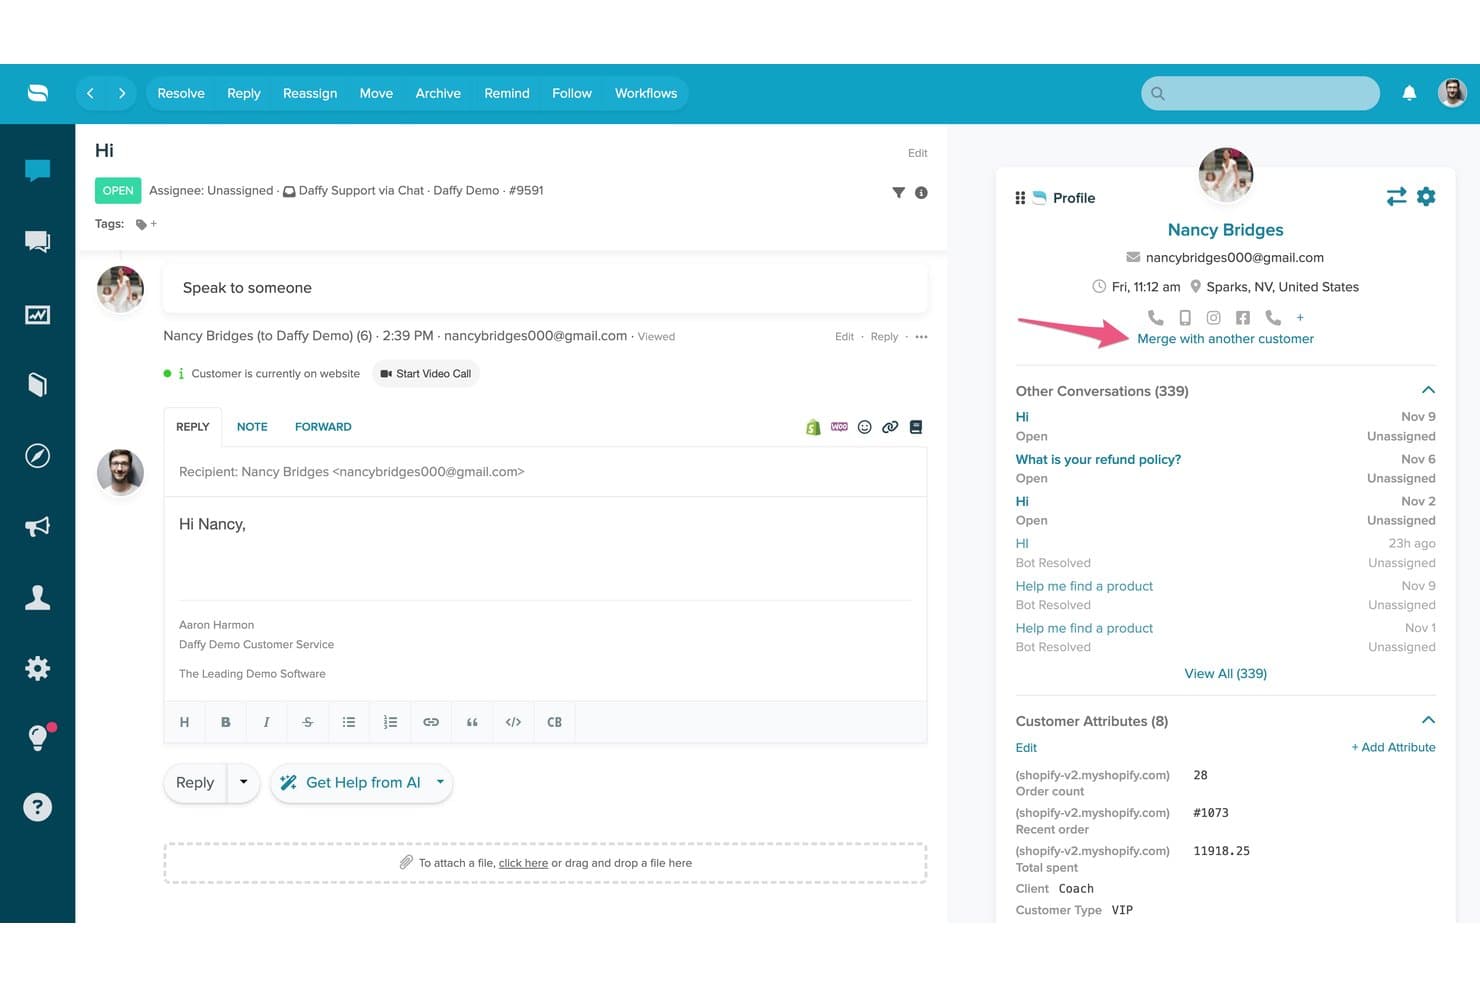The height and width of the screenshot is (987, 1480).
Task: Insert an emoji with smiley icon
Action: tap(864, 427)
